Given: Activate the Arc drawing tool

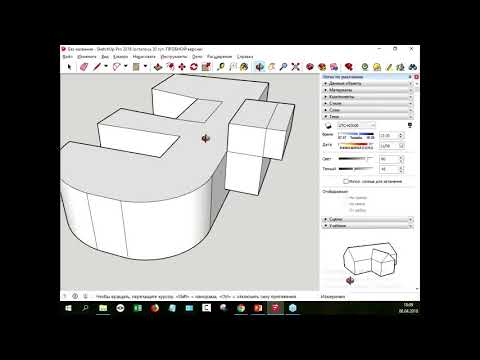Looking at the screenshot, I should pos(116,67).
